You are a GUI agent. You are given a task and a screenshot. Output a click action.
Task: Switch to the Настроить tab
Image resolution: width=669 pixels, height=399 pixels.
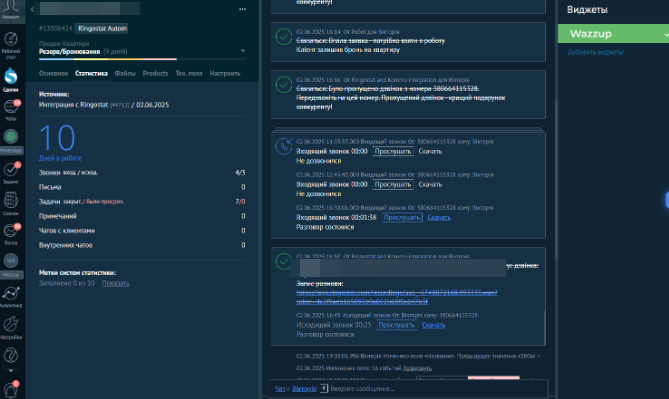point(225,73)
